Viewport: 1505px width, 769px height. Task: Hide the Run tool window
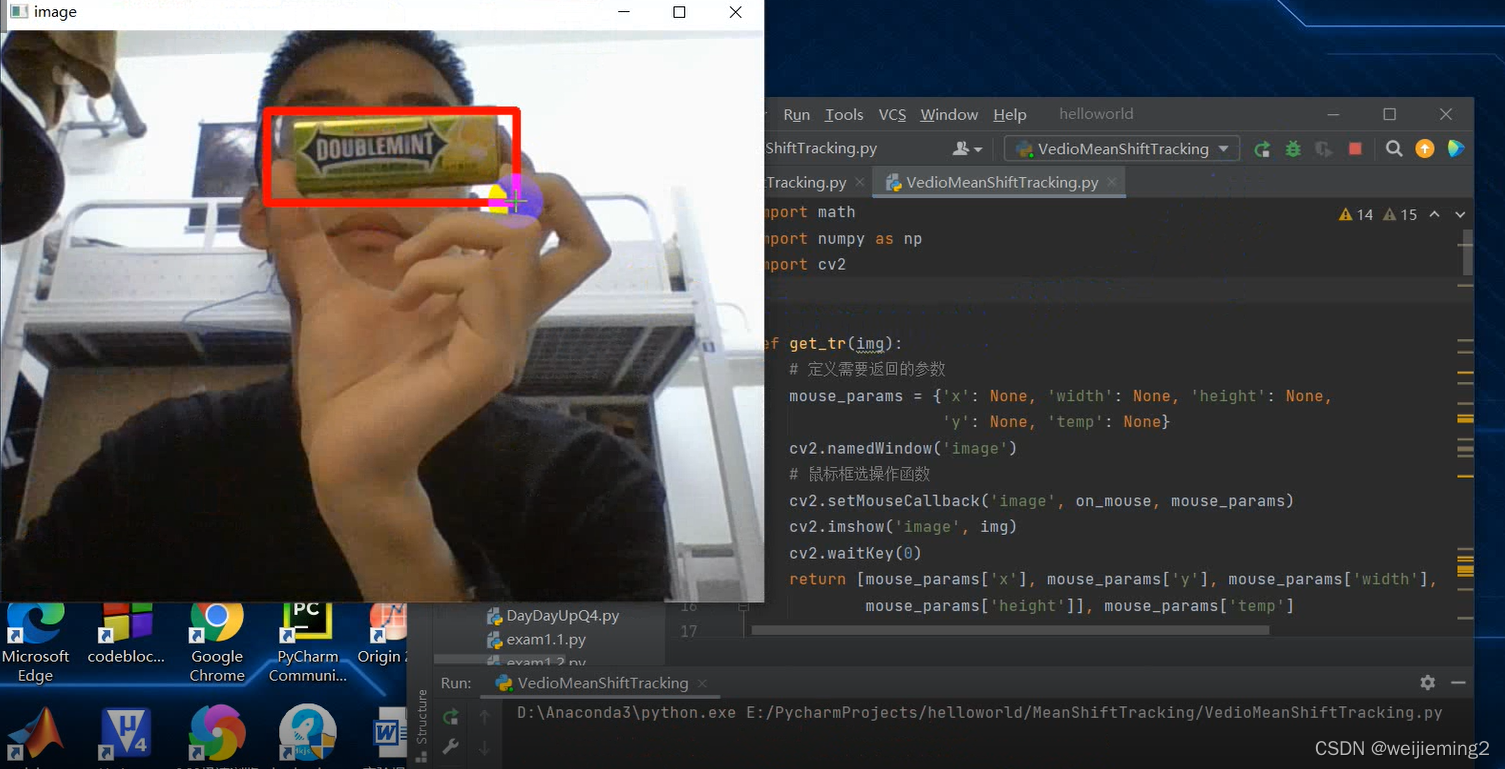tap(1458, 682)
